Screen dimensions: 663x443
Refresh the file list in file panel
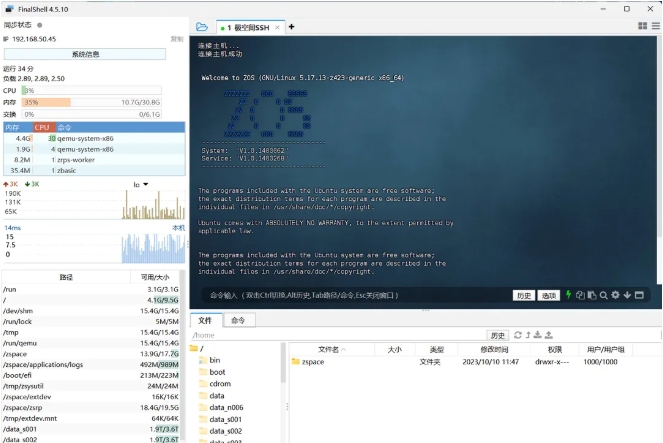[518, 335]
